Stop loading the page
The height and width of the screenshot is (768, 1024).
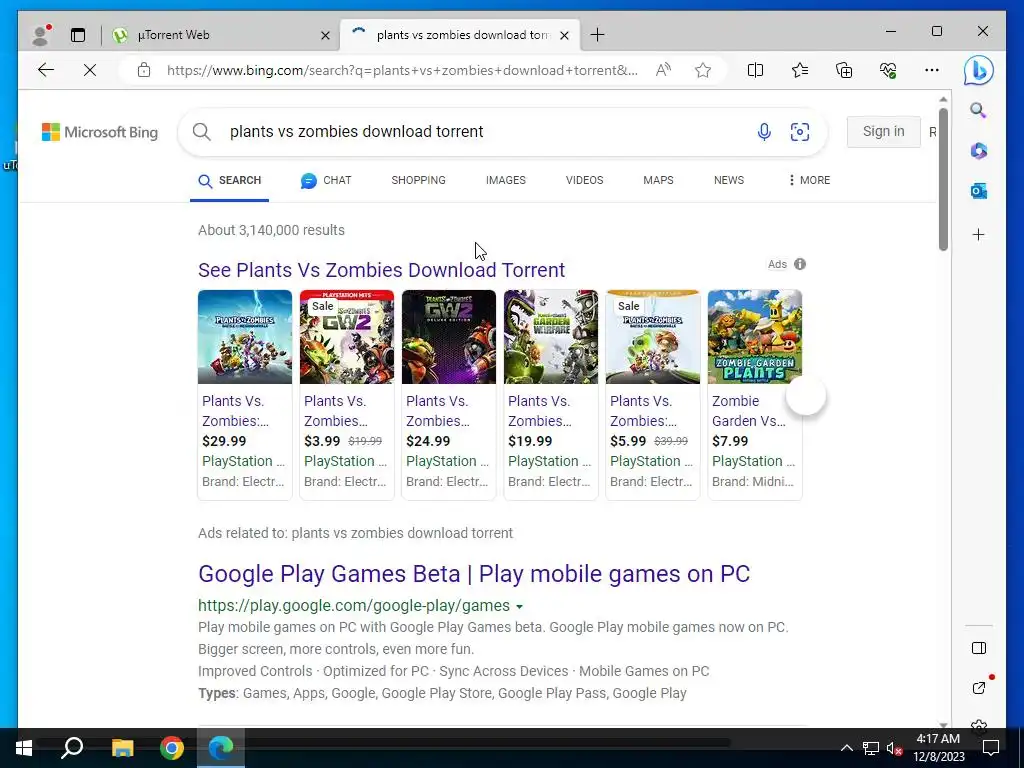[x=90, y=70]
